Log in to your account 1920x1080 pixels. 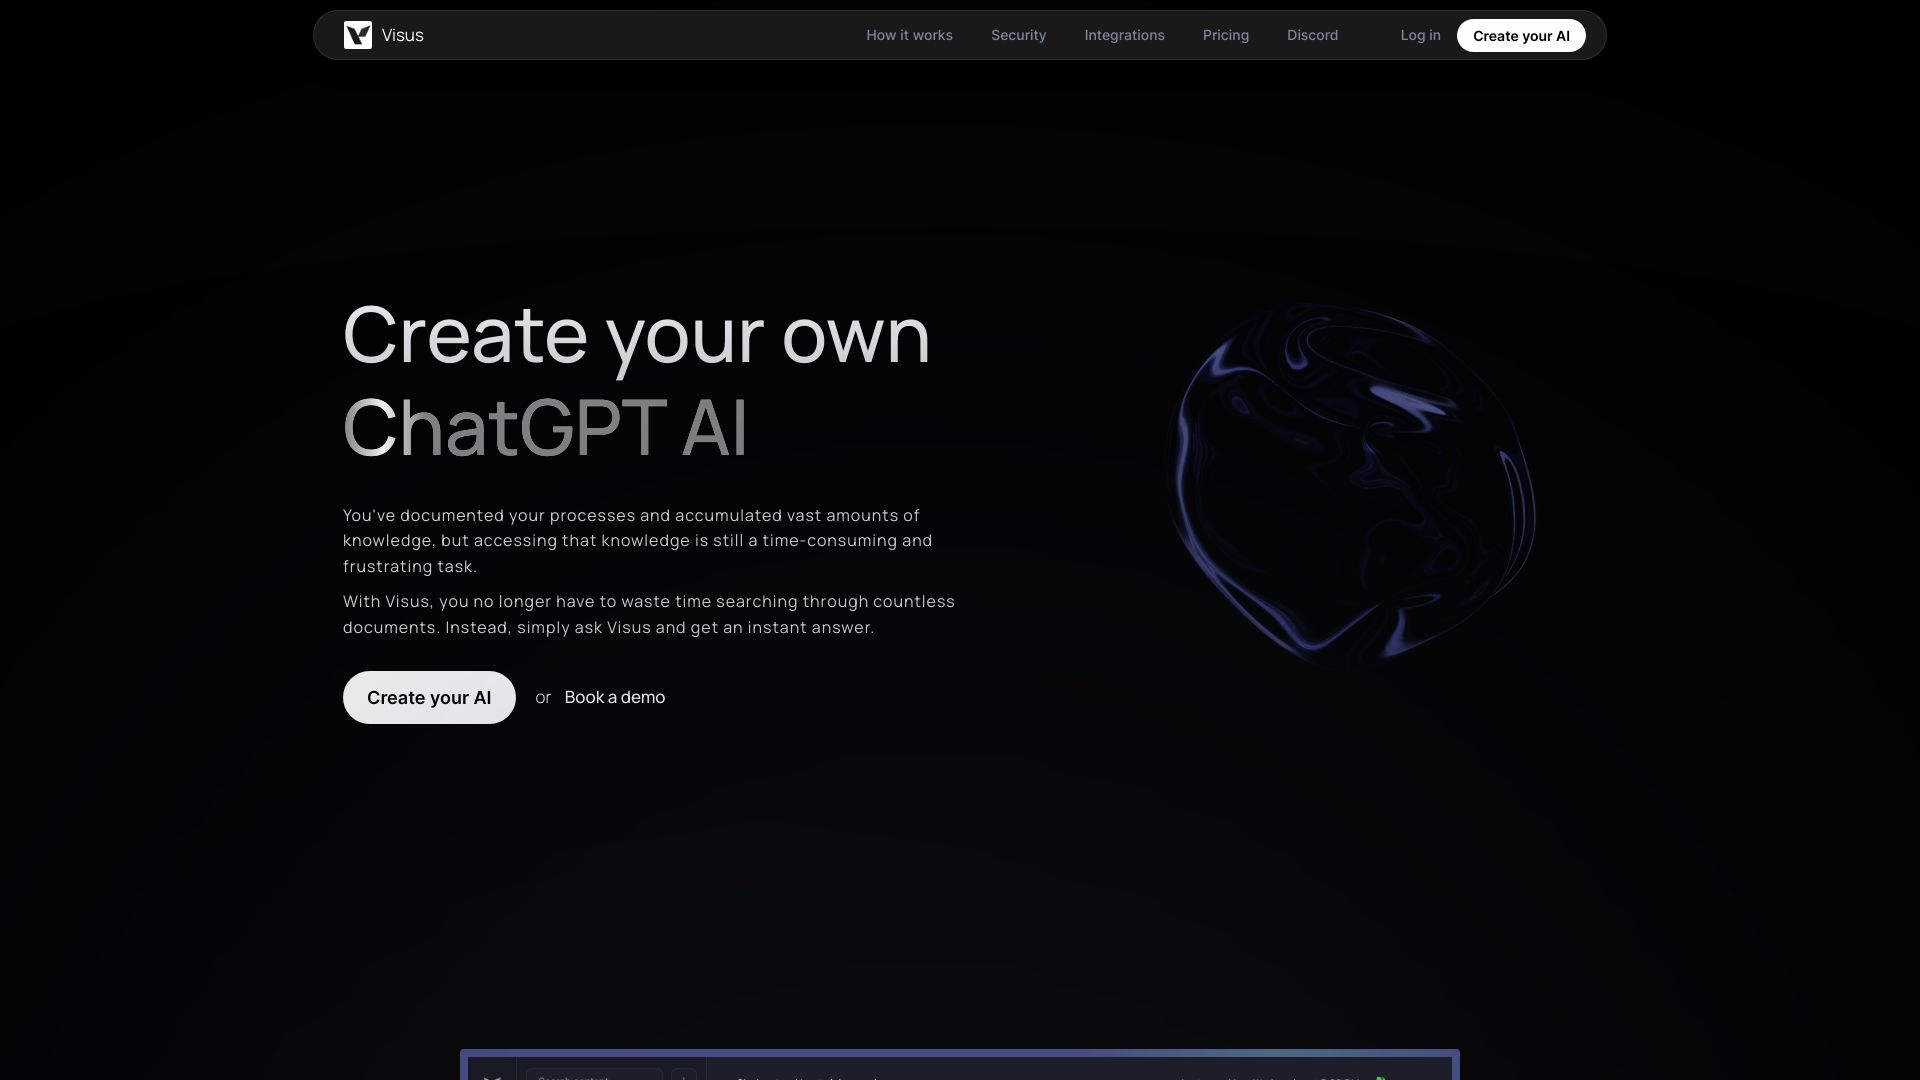point(1420,35)
